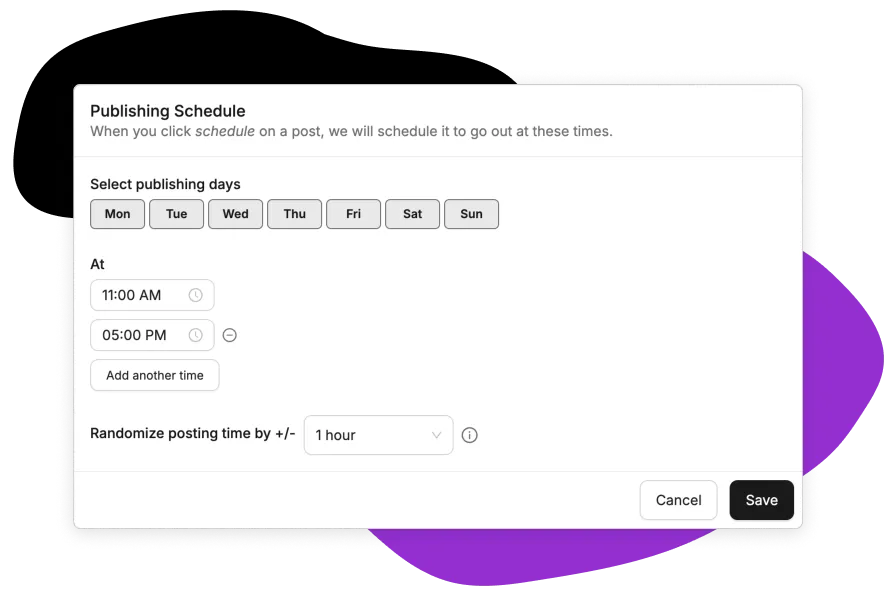Toggle Mon as a publishing day
The height and width of the screenshot is (602, 896).
coord(117,213)
